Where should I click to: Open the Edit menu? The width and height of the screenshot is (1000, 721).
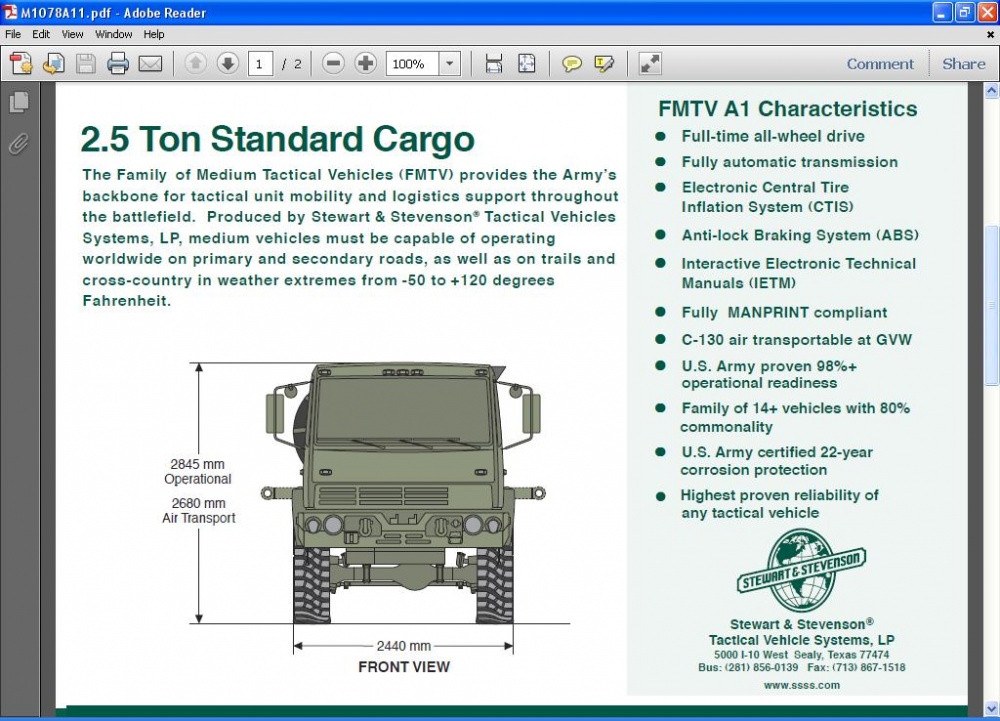[41, 34]
